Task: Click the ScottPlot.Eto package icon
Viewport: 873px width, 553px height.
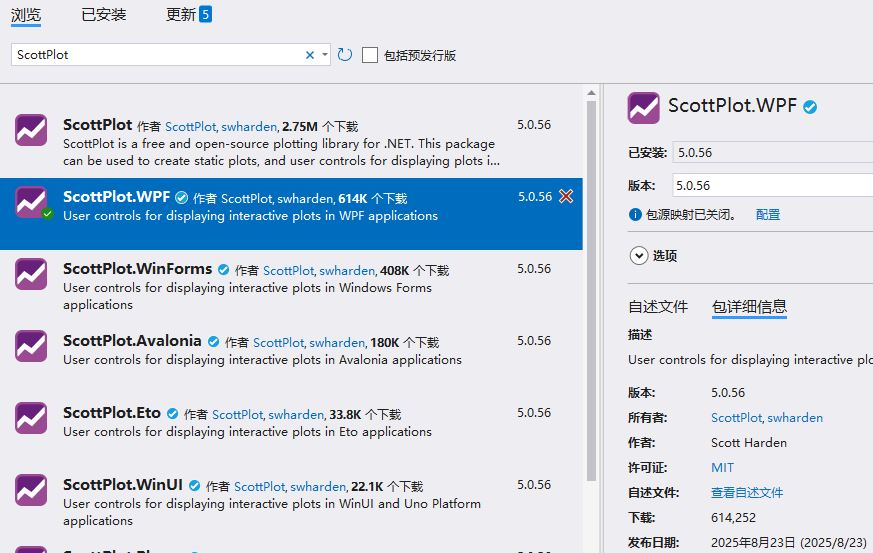Action: [31, 418]
